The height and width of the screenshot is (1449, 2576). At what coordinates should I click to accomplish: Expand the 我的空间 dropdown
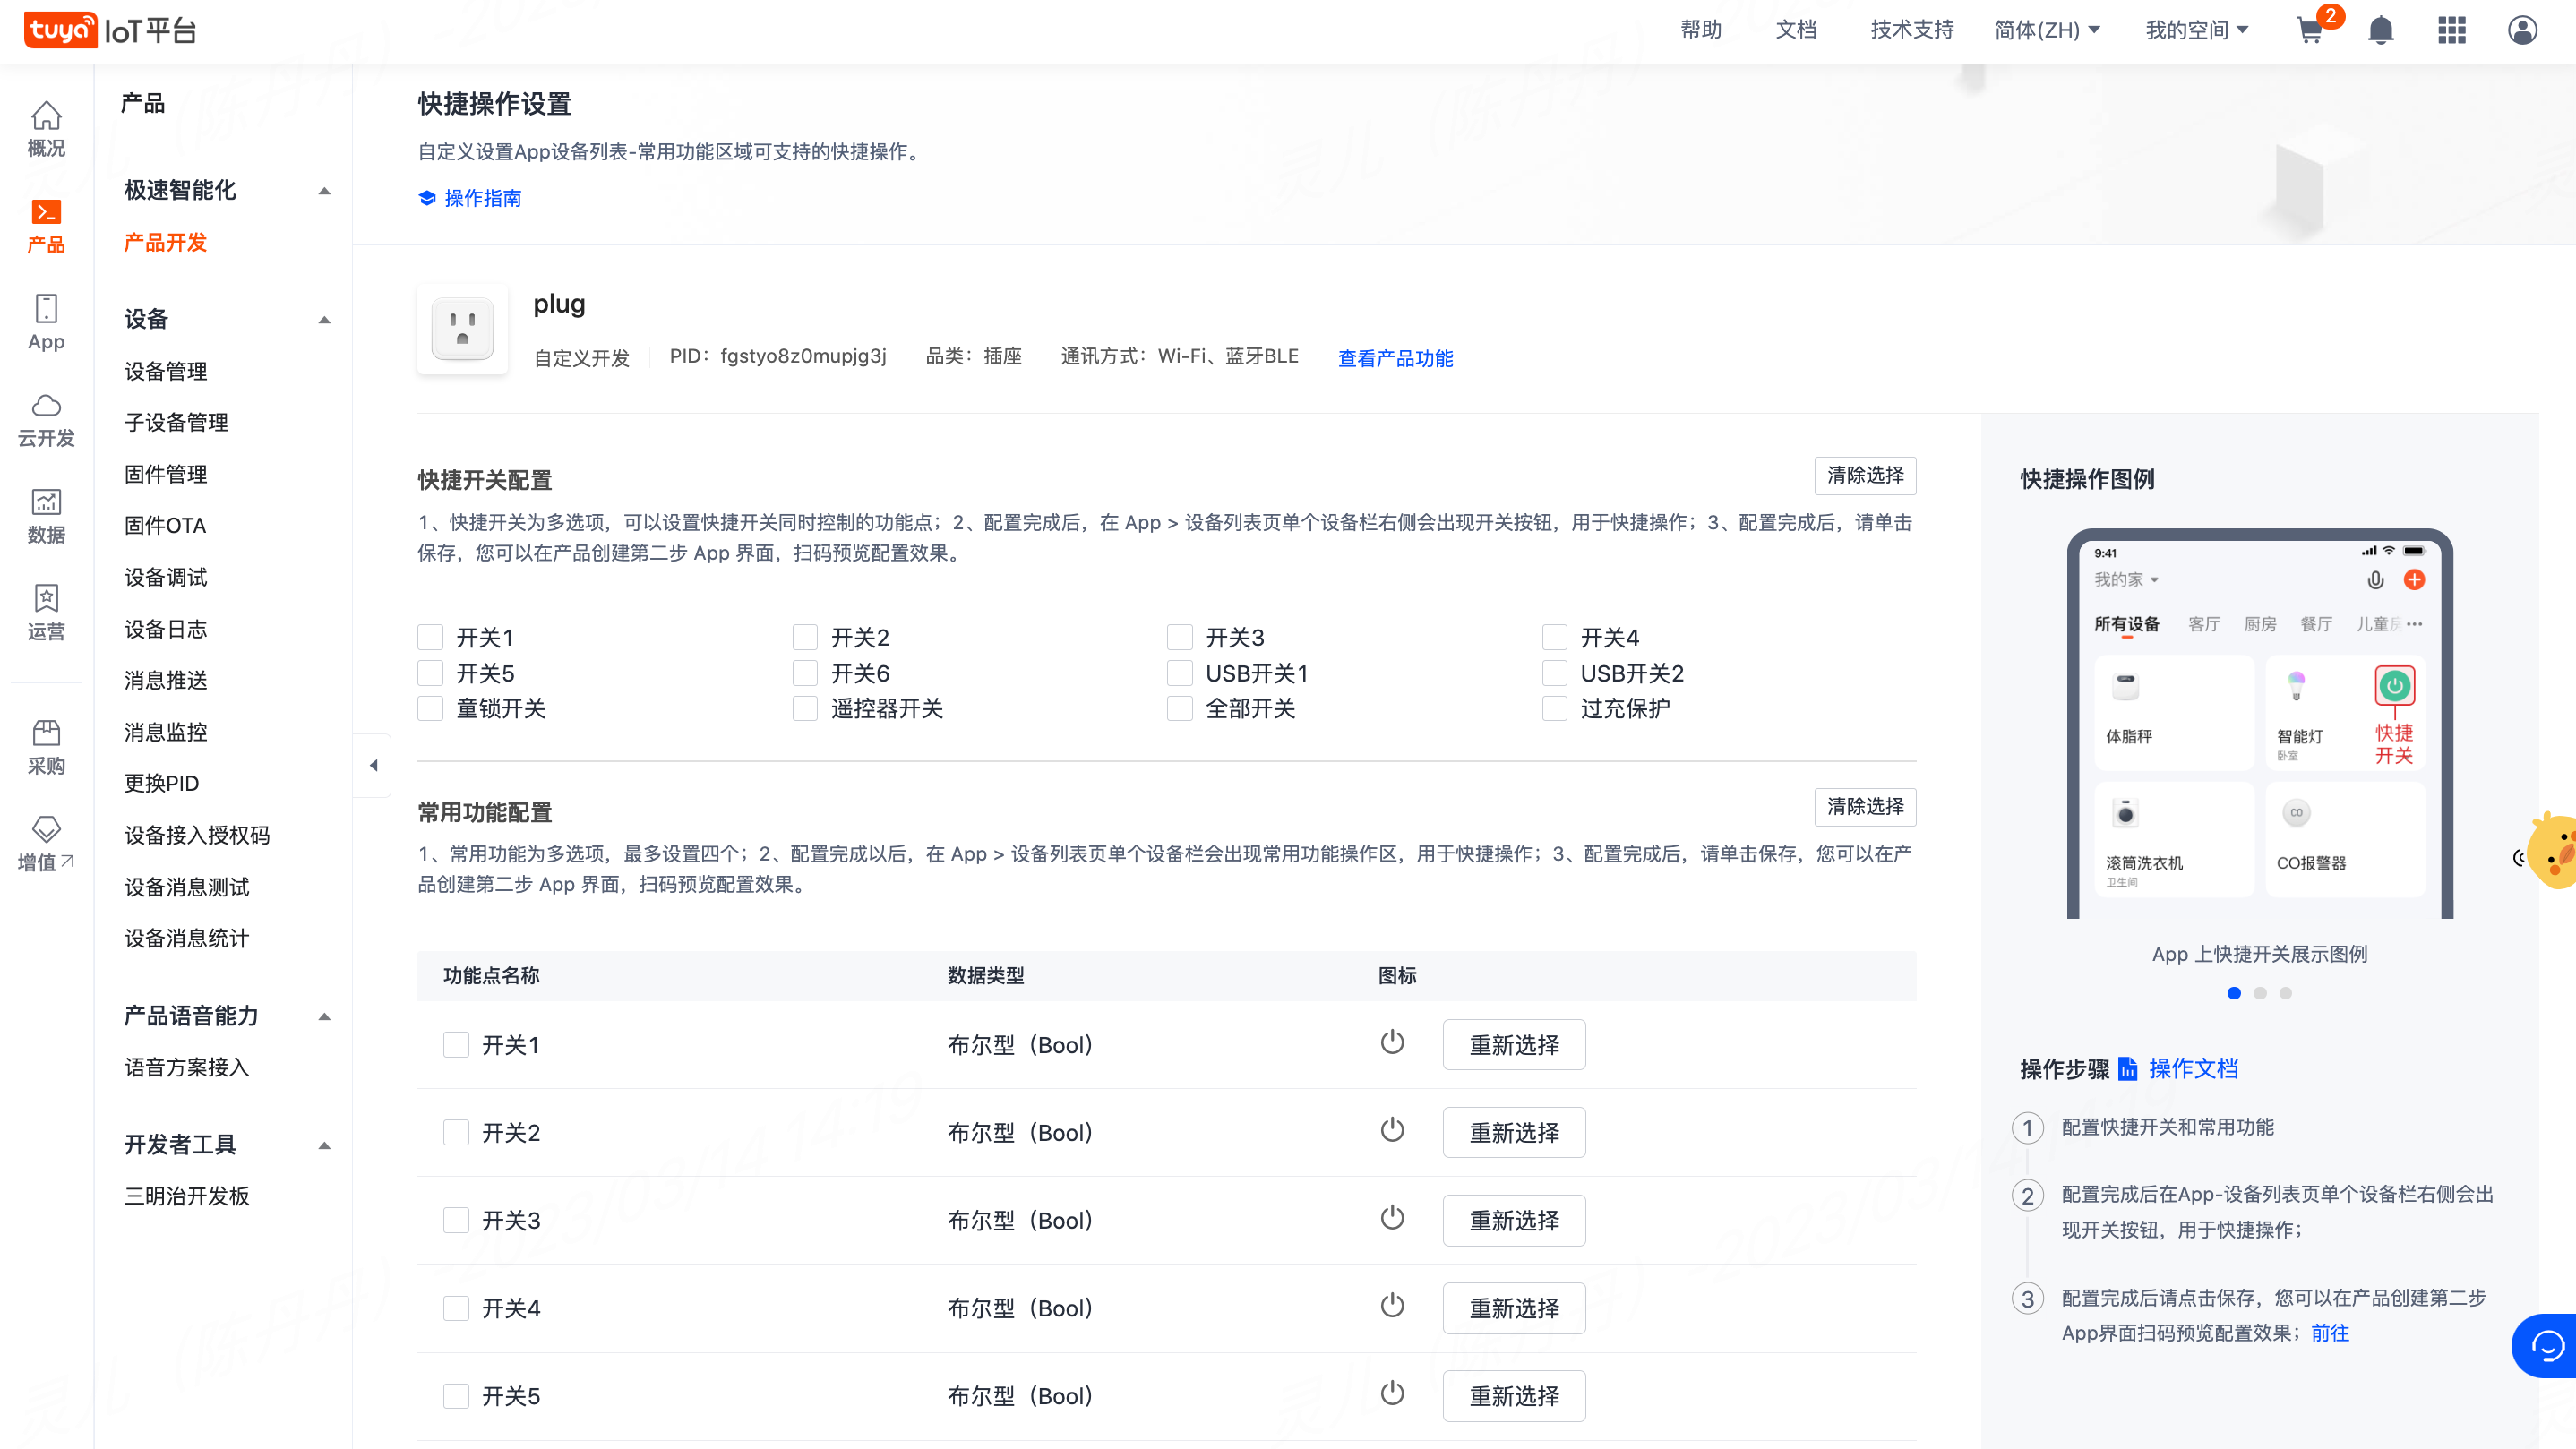click(x=2196, y=30)
